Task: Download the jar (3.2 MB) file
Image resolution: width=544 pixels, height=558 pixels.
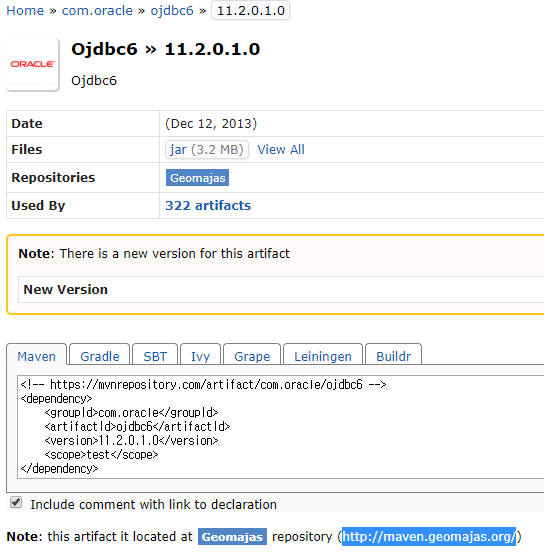Action: pos(207,149)
